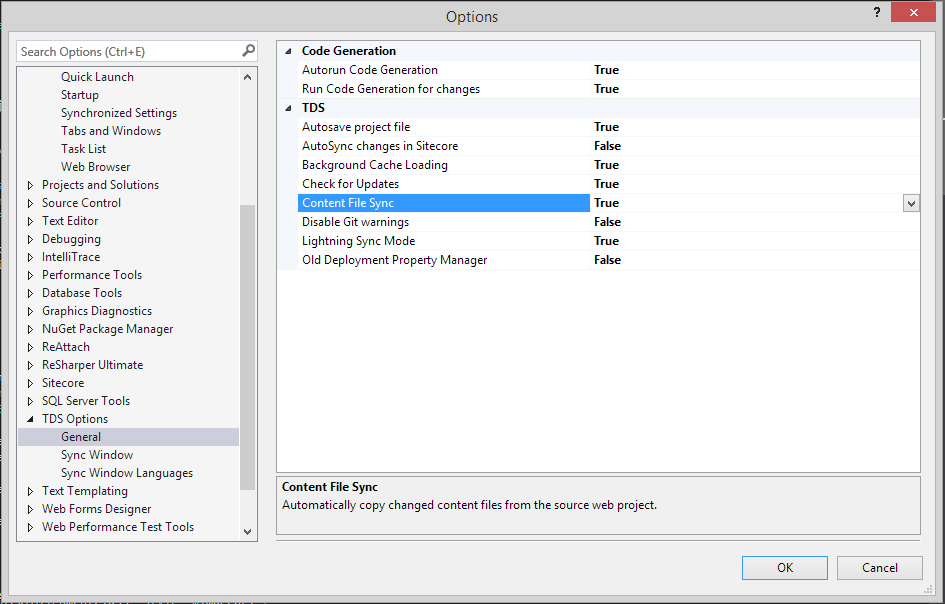This screenshot has height=604, width=945.
Task: Expand the Debugging category
Action: point(30,238)
